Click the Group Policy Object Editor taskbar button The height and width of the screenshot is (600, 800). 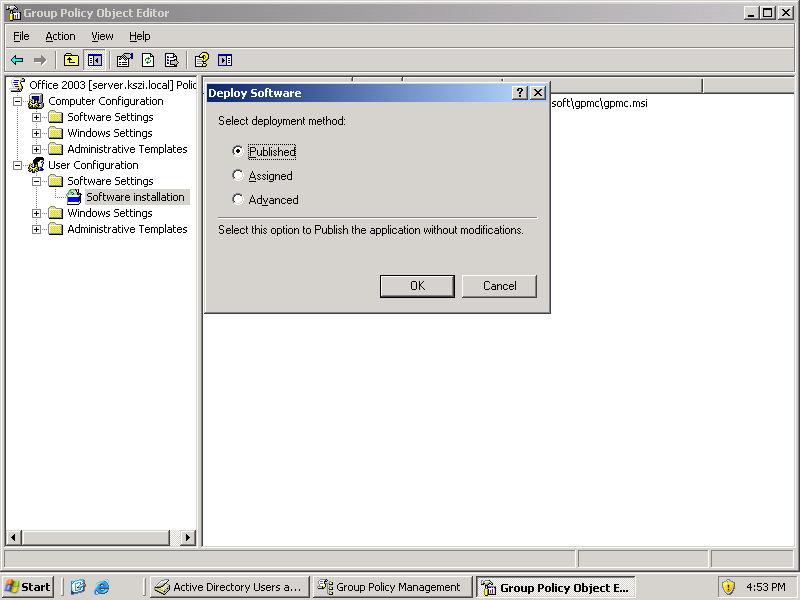(x=556, y=587)
